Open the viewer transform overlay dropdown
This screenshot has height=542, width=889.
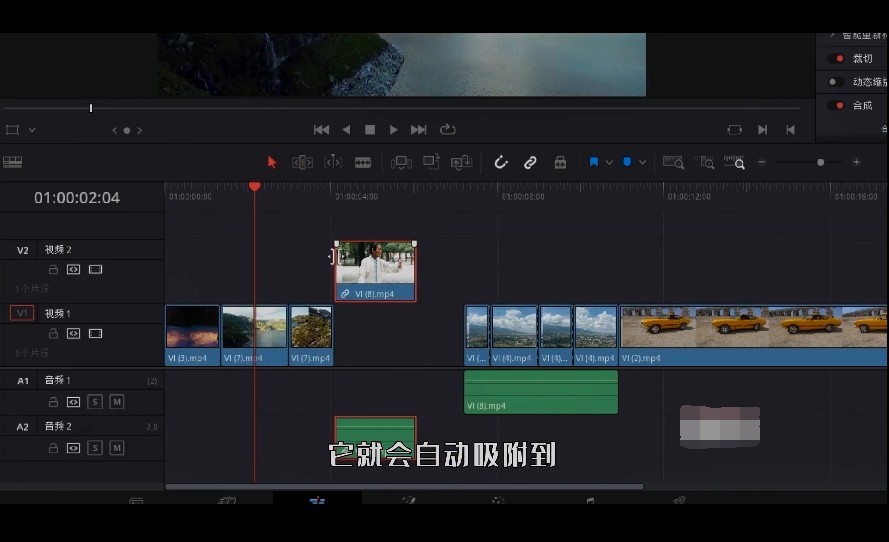click(x=32, y=130)
